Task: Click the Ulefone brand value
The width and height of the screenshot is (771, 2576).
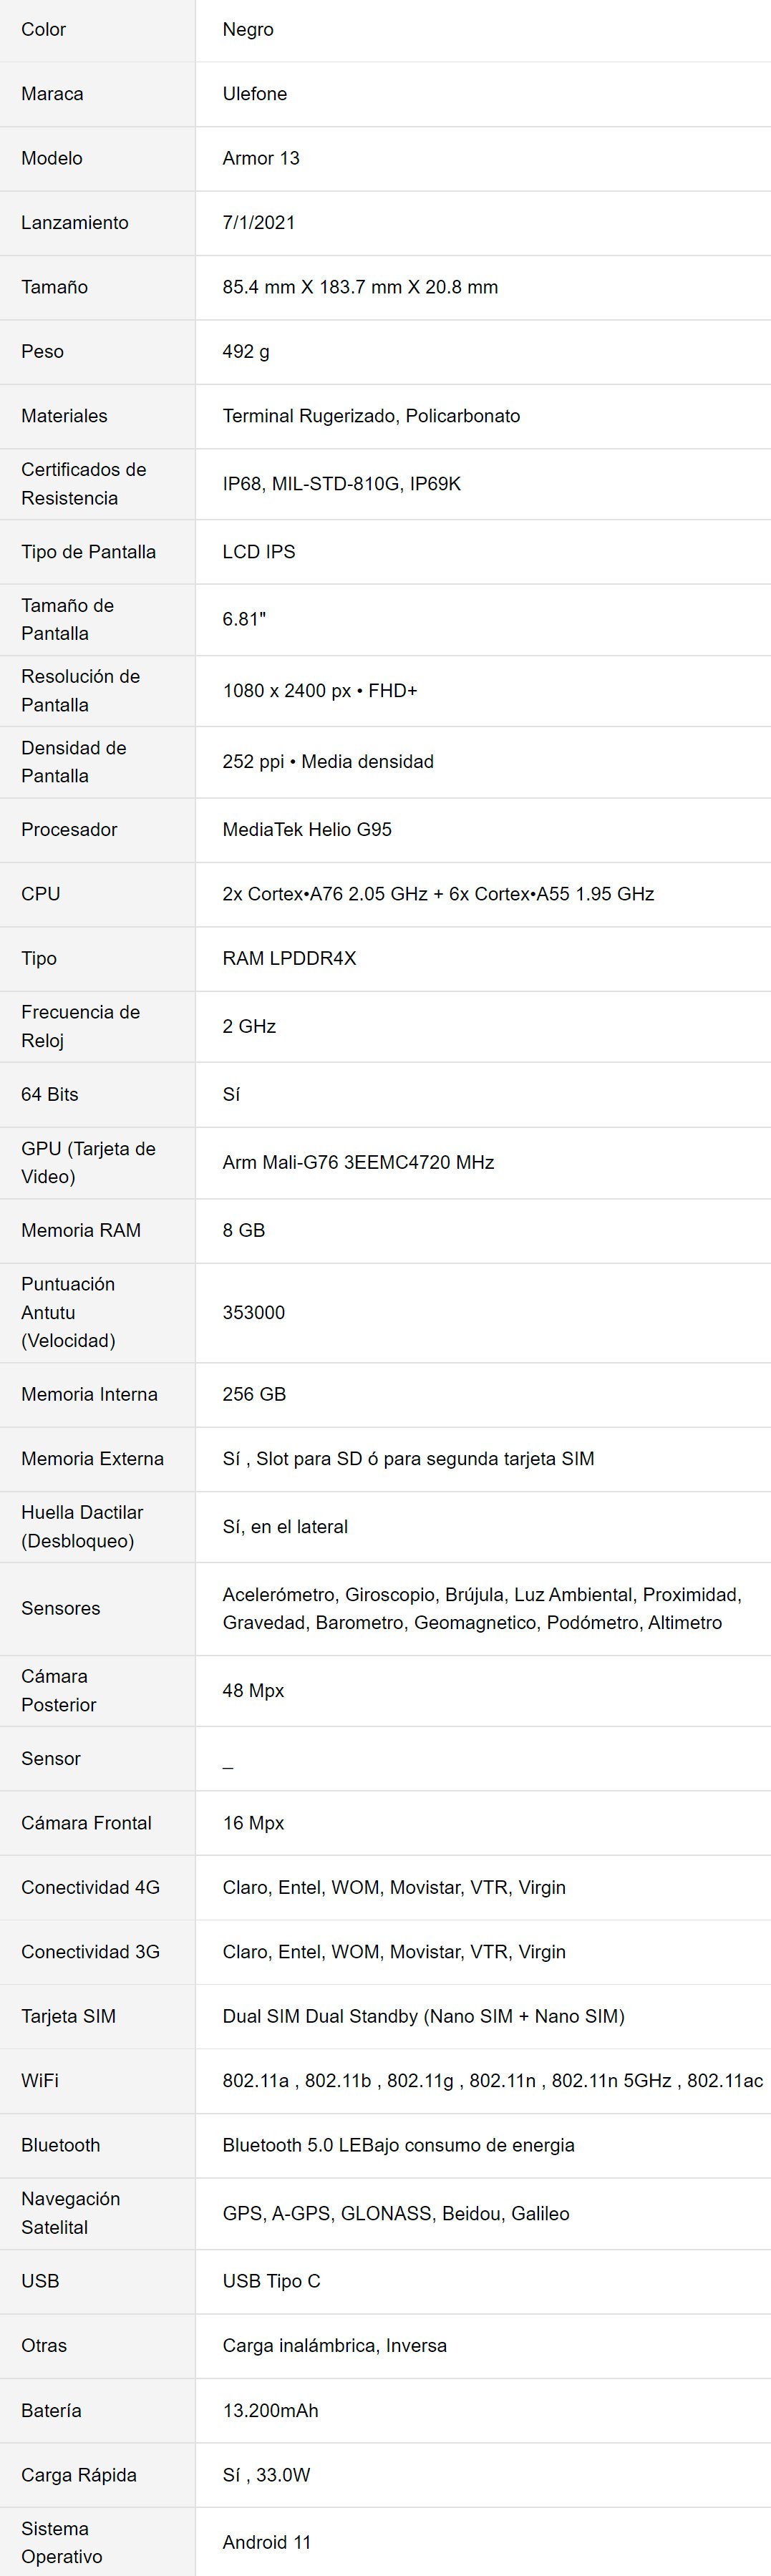Action: click(254, 94)
